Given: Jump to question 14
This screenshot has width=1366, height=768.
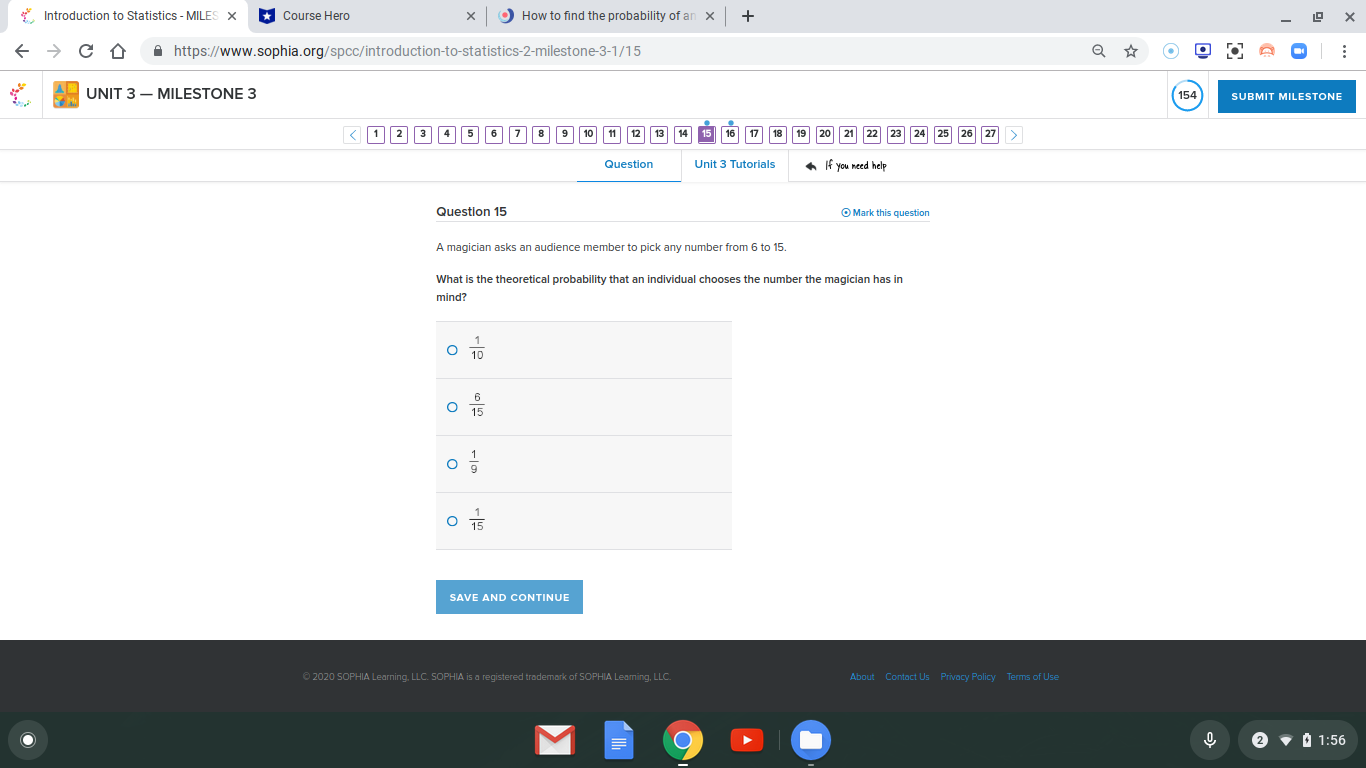Looking at the screenshot, I should pos(683,134).
